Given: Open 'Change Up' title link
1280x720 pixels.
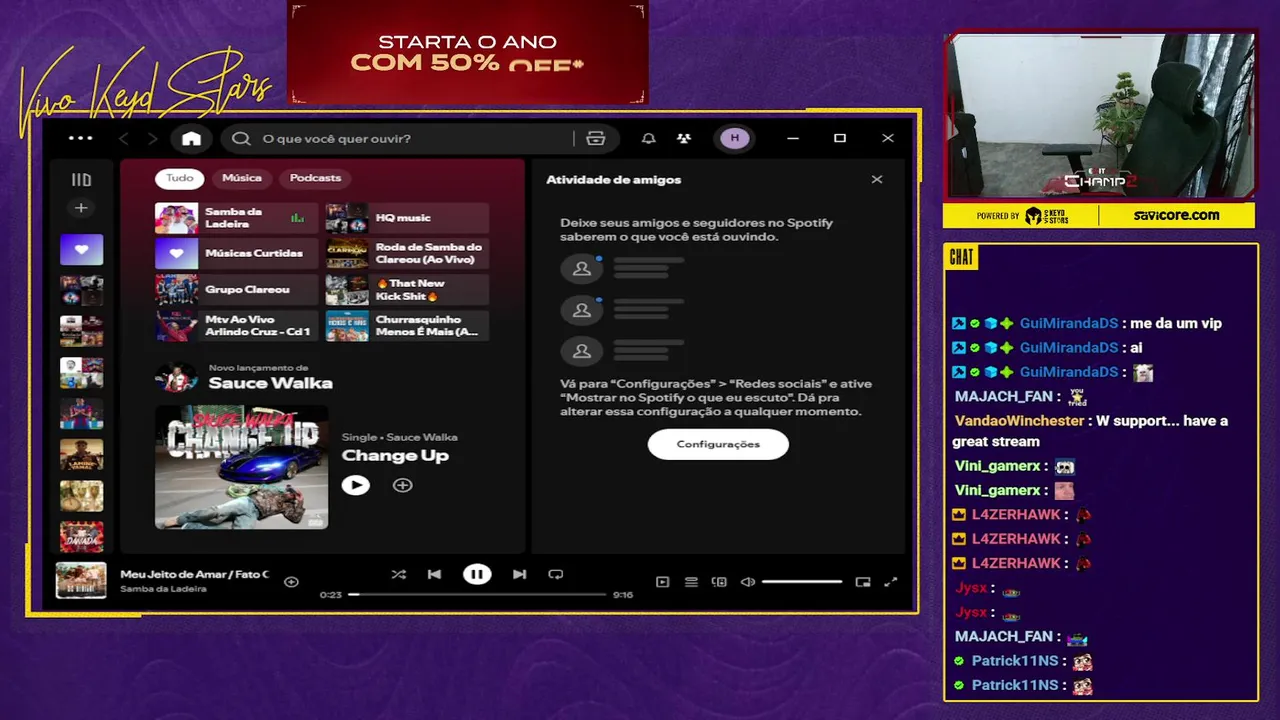Looking at the screenshot, I should [395, 456].
